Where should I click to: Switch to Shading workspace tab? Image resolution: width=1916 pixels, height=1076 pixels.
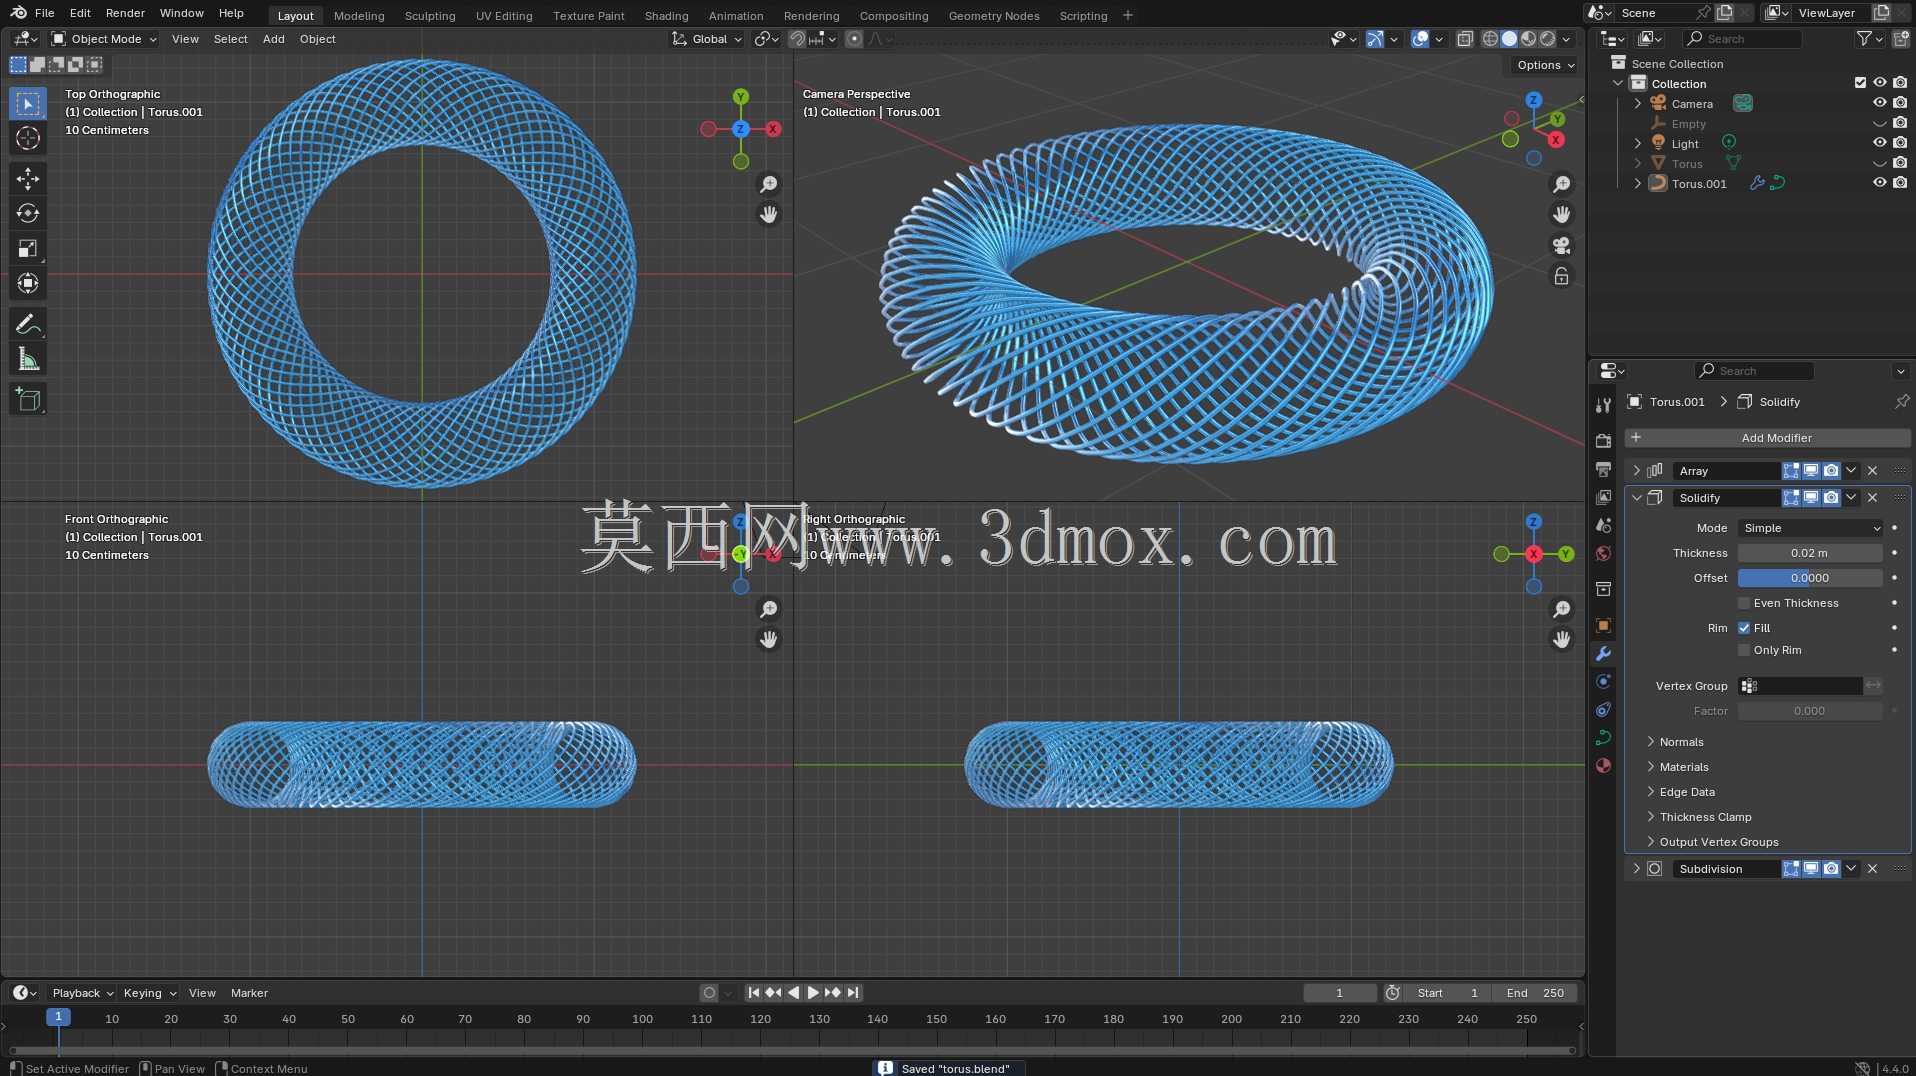pyautogui.click(x=666, y=15)
